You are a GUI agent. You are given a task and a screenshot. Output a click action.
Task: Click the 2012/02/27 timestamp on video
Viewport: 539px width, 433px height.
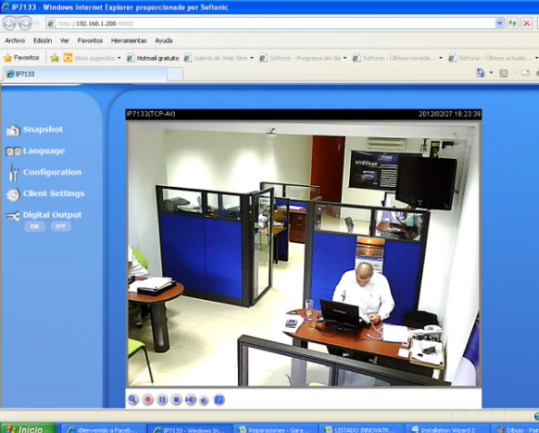[449, 114]
